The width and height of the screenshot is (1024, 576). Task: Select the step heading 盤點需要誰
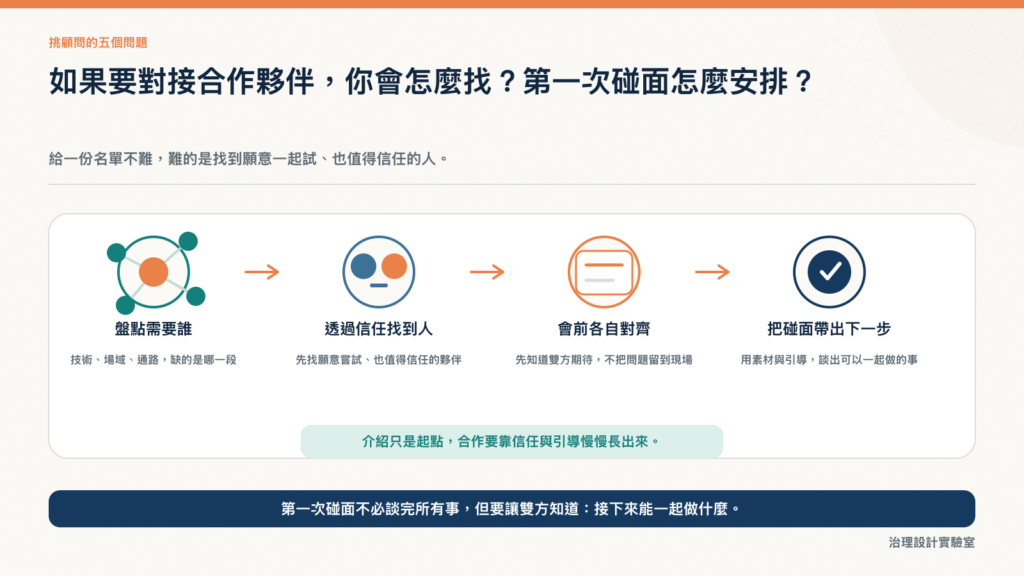(153, 328)
